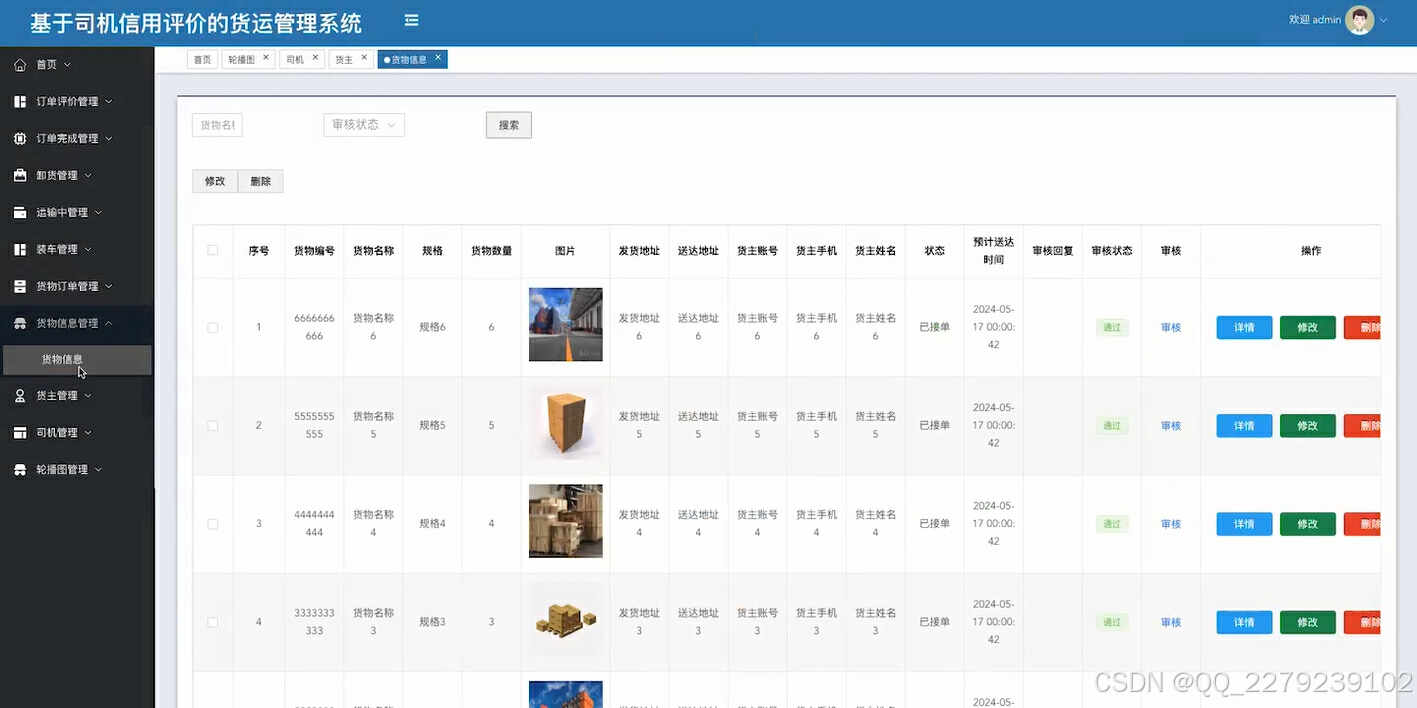Close the 货主 tab
Screen dimensions: 1417x708
(364, 58)
